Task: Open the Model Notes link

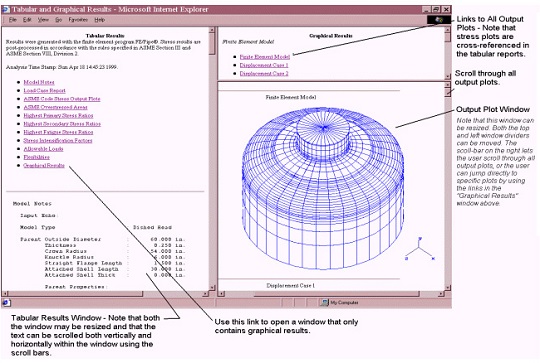Action: point(39,82)
